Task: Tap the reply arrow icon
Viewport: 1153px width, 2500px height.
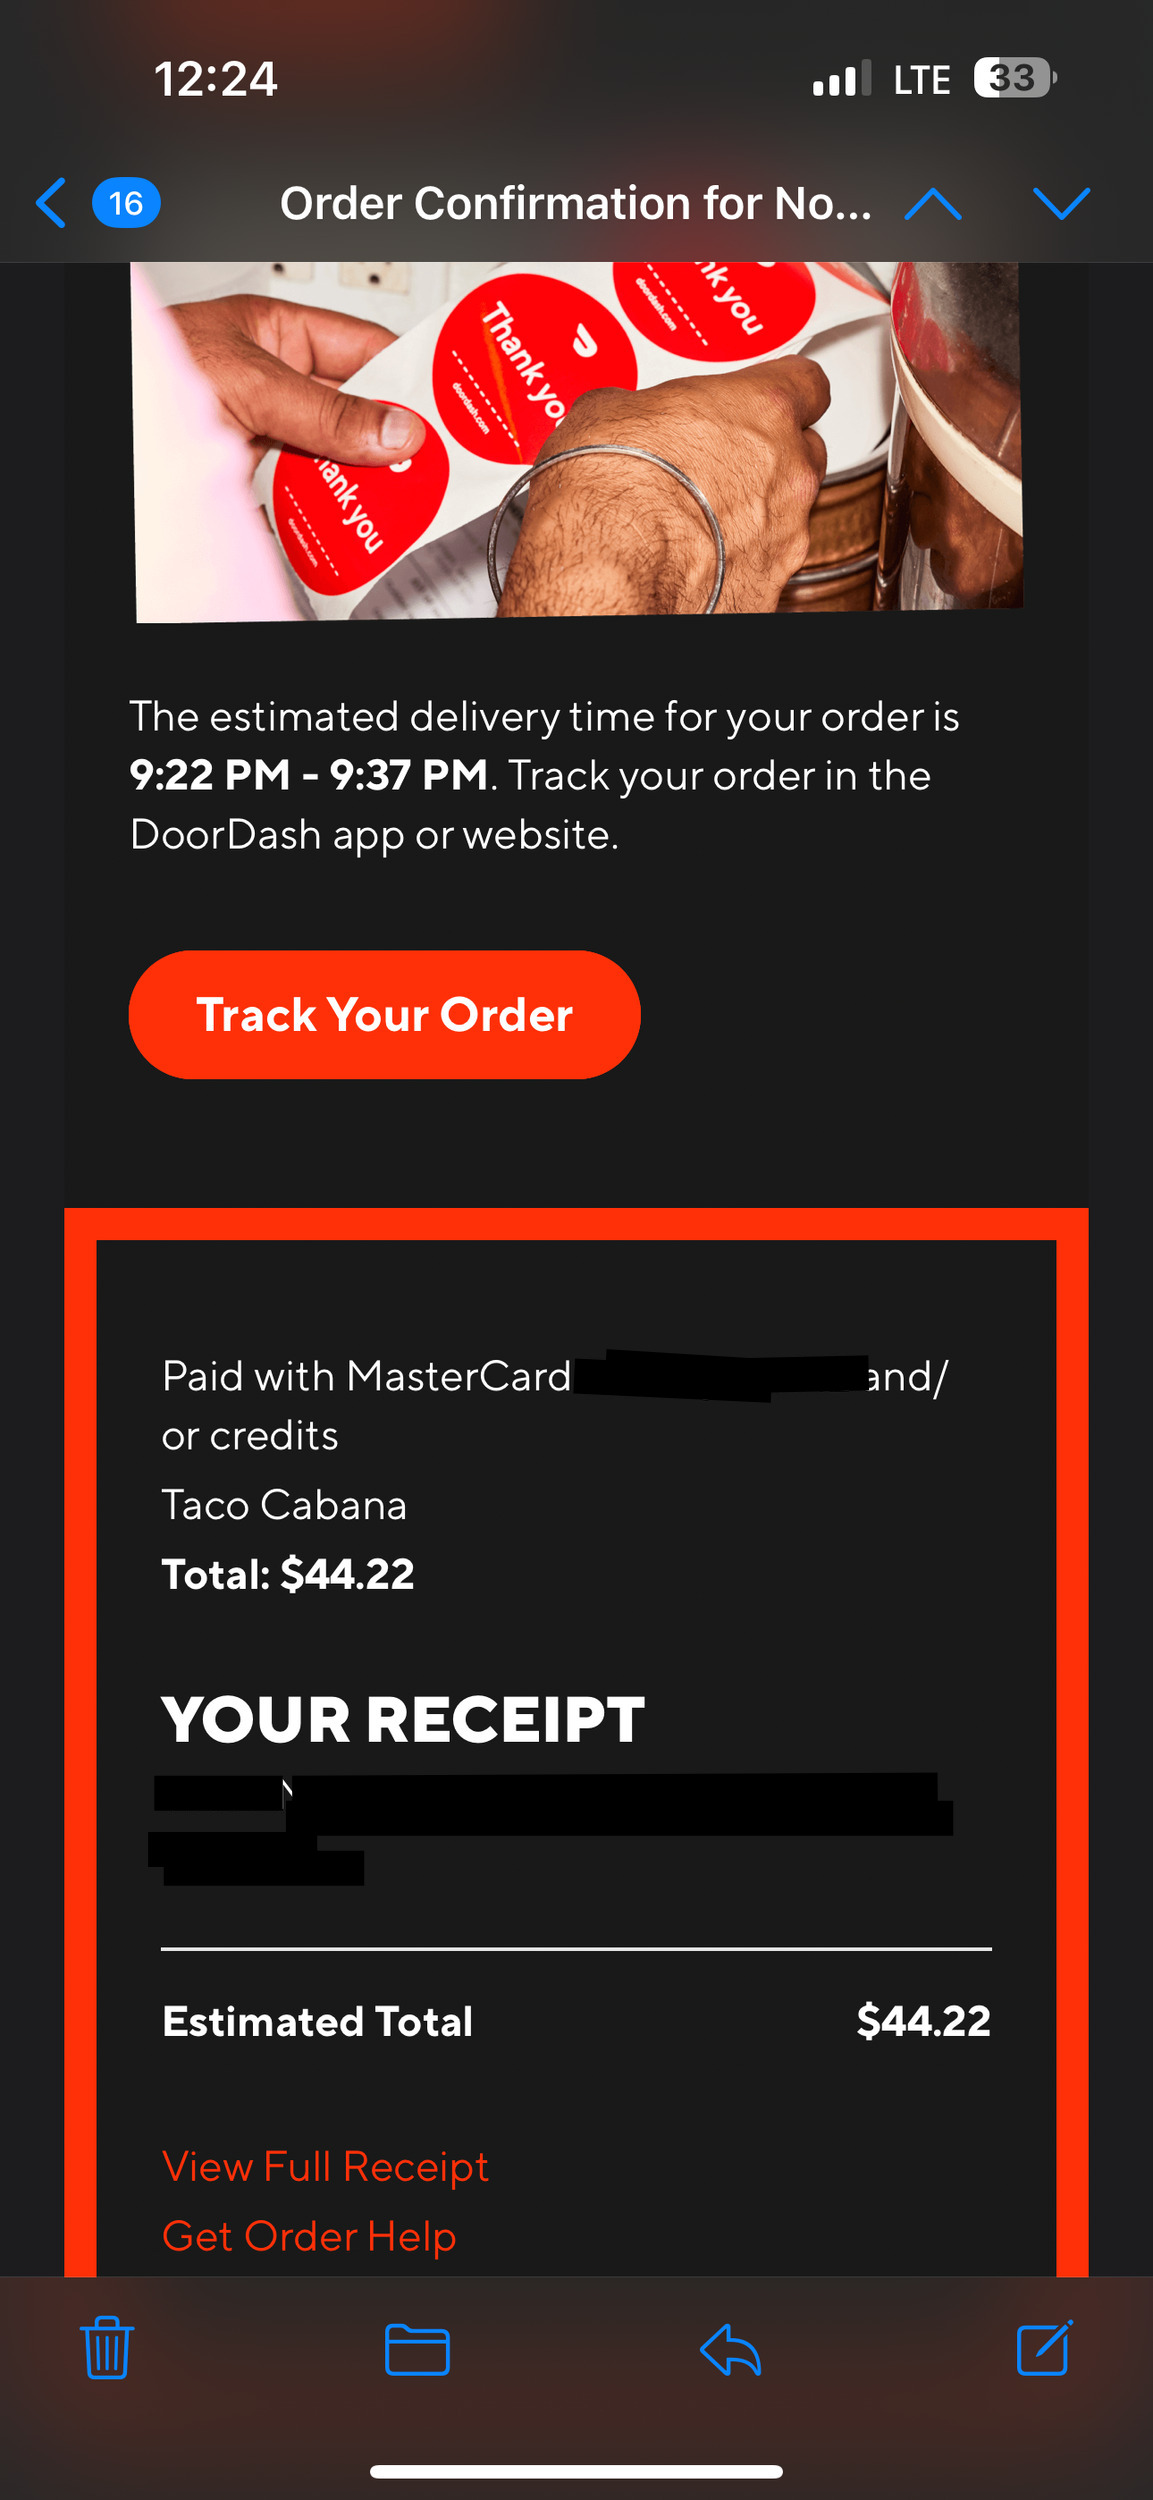Action: [731, 2348]
